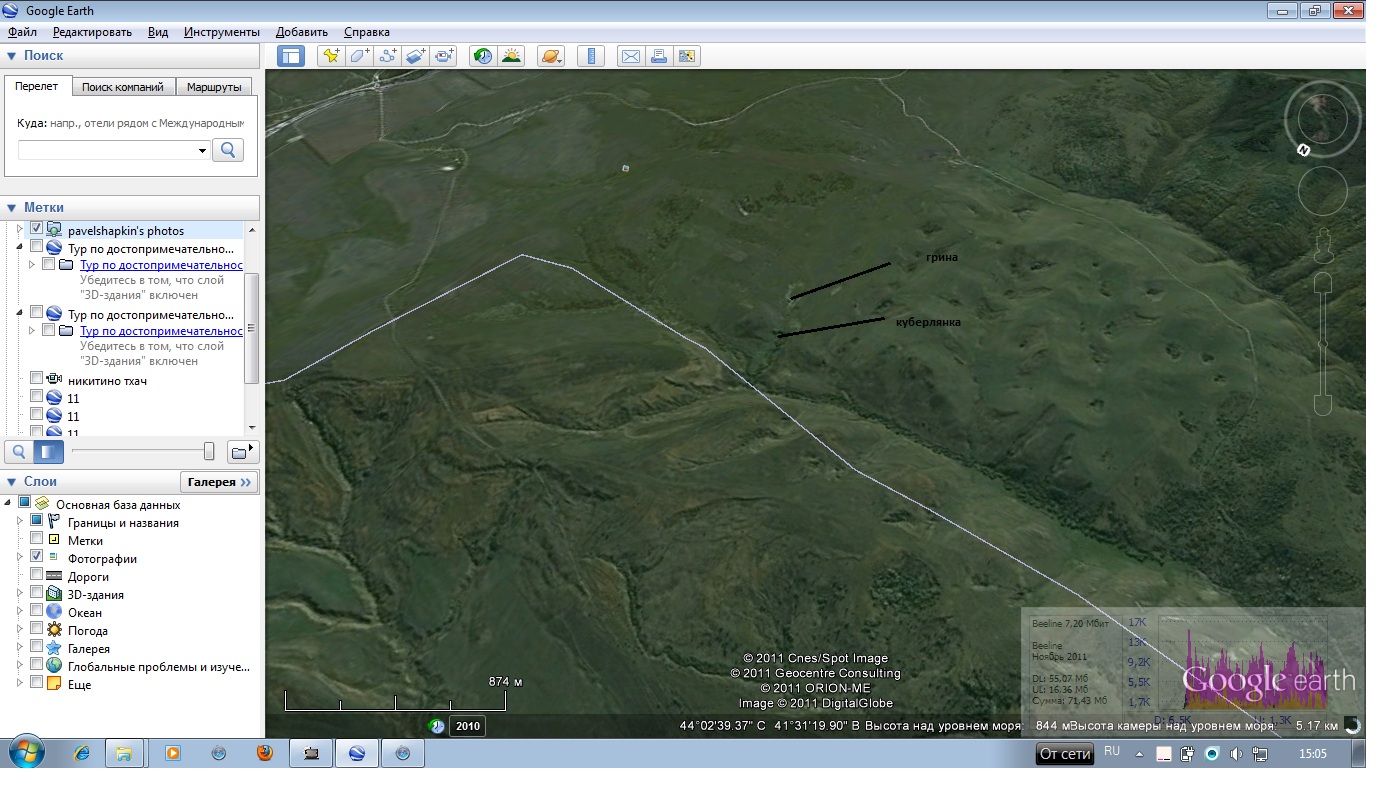Uncheck the Фотографии layer checkbox

coord(37,557)
